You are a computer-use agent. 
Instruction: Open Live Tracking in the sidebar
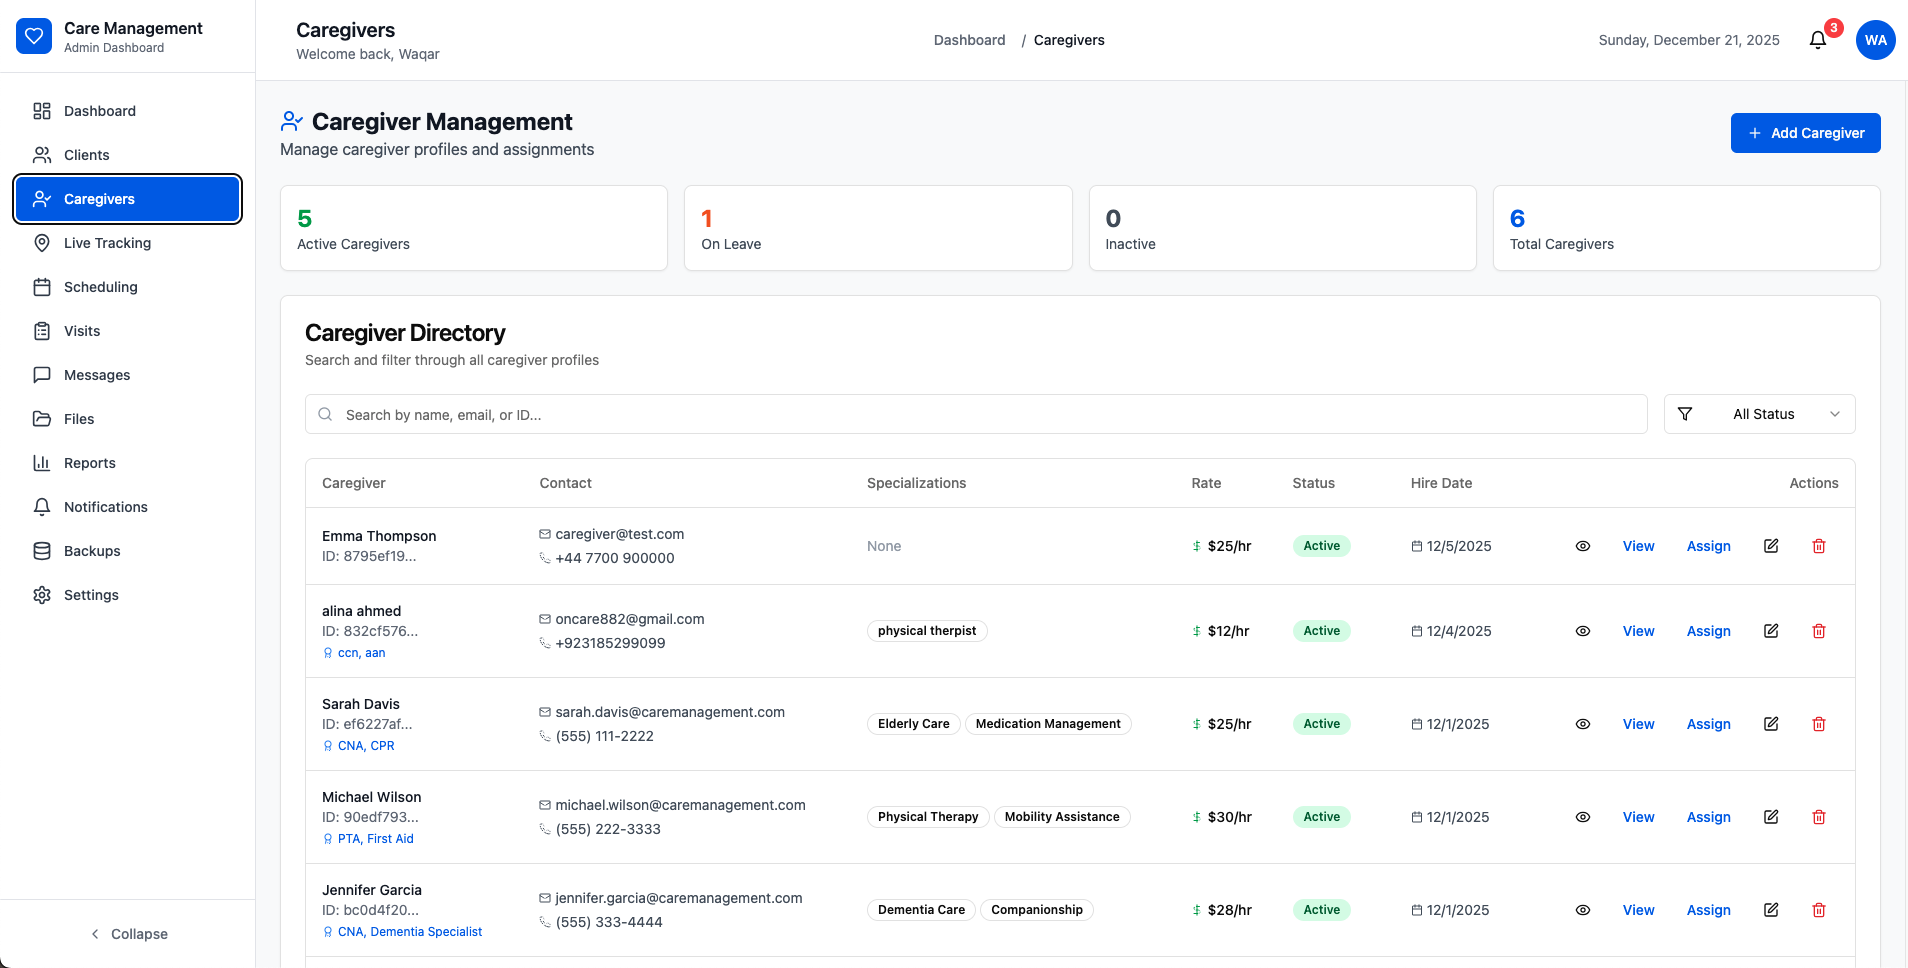[x=107, y=243]
